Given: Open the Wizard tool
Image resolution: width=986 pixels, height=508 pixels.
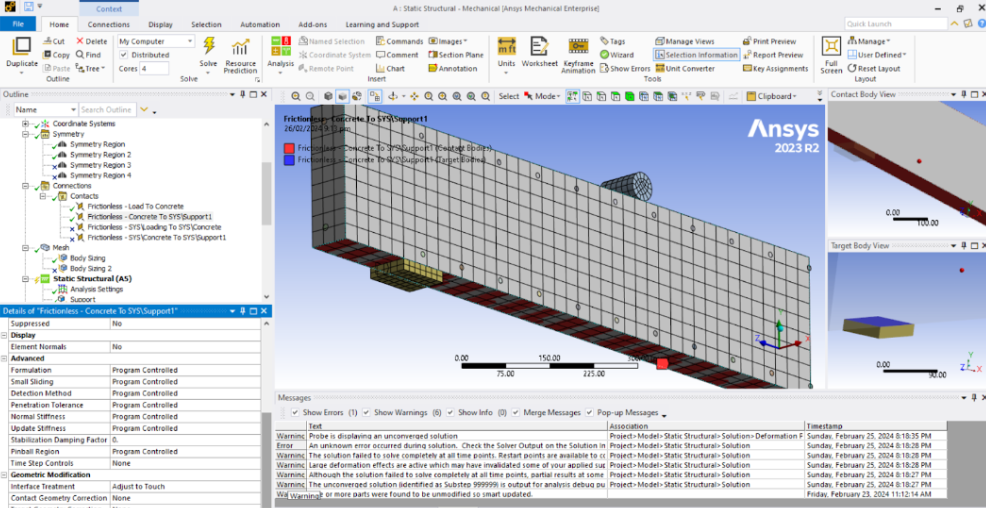Looking at the screenshot, I should point(616,55).
